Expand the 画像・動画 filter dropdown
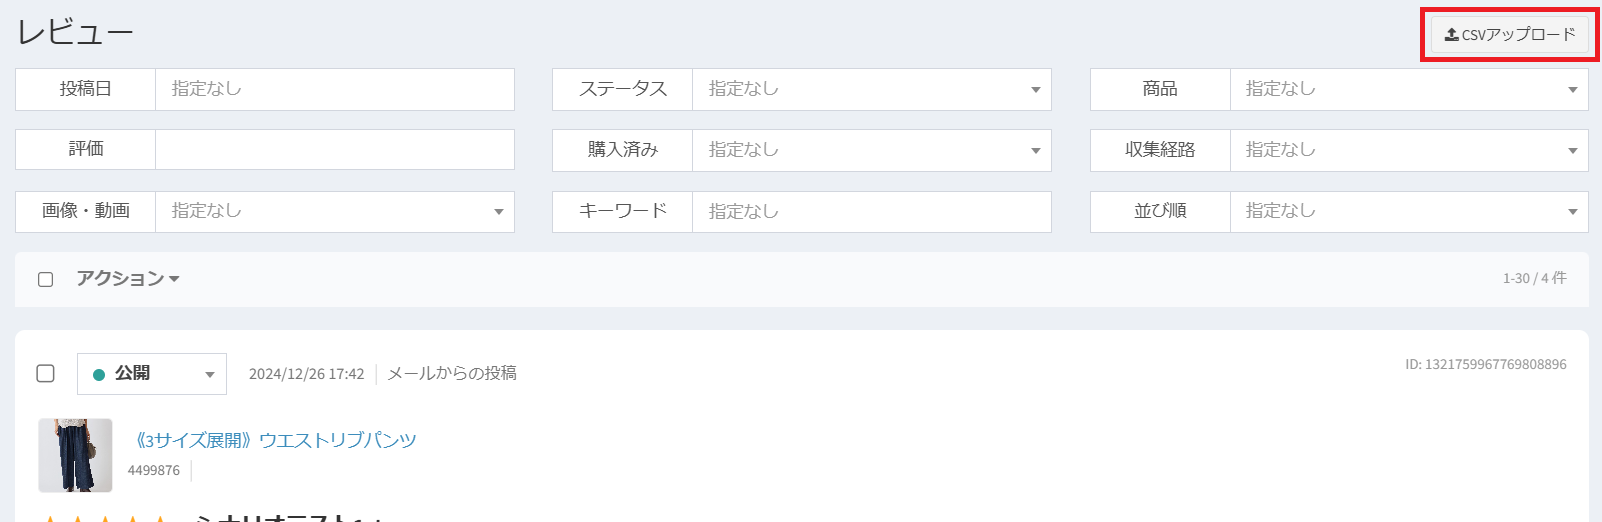 pyautogui.click(x=334, y=211)
